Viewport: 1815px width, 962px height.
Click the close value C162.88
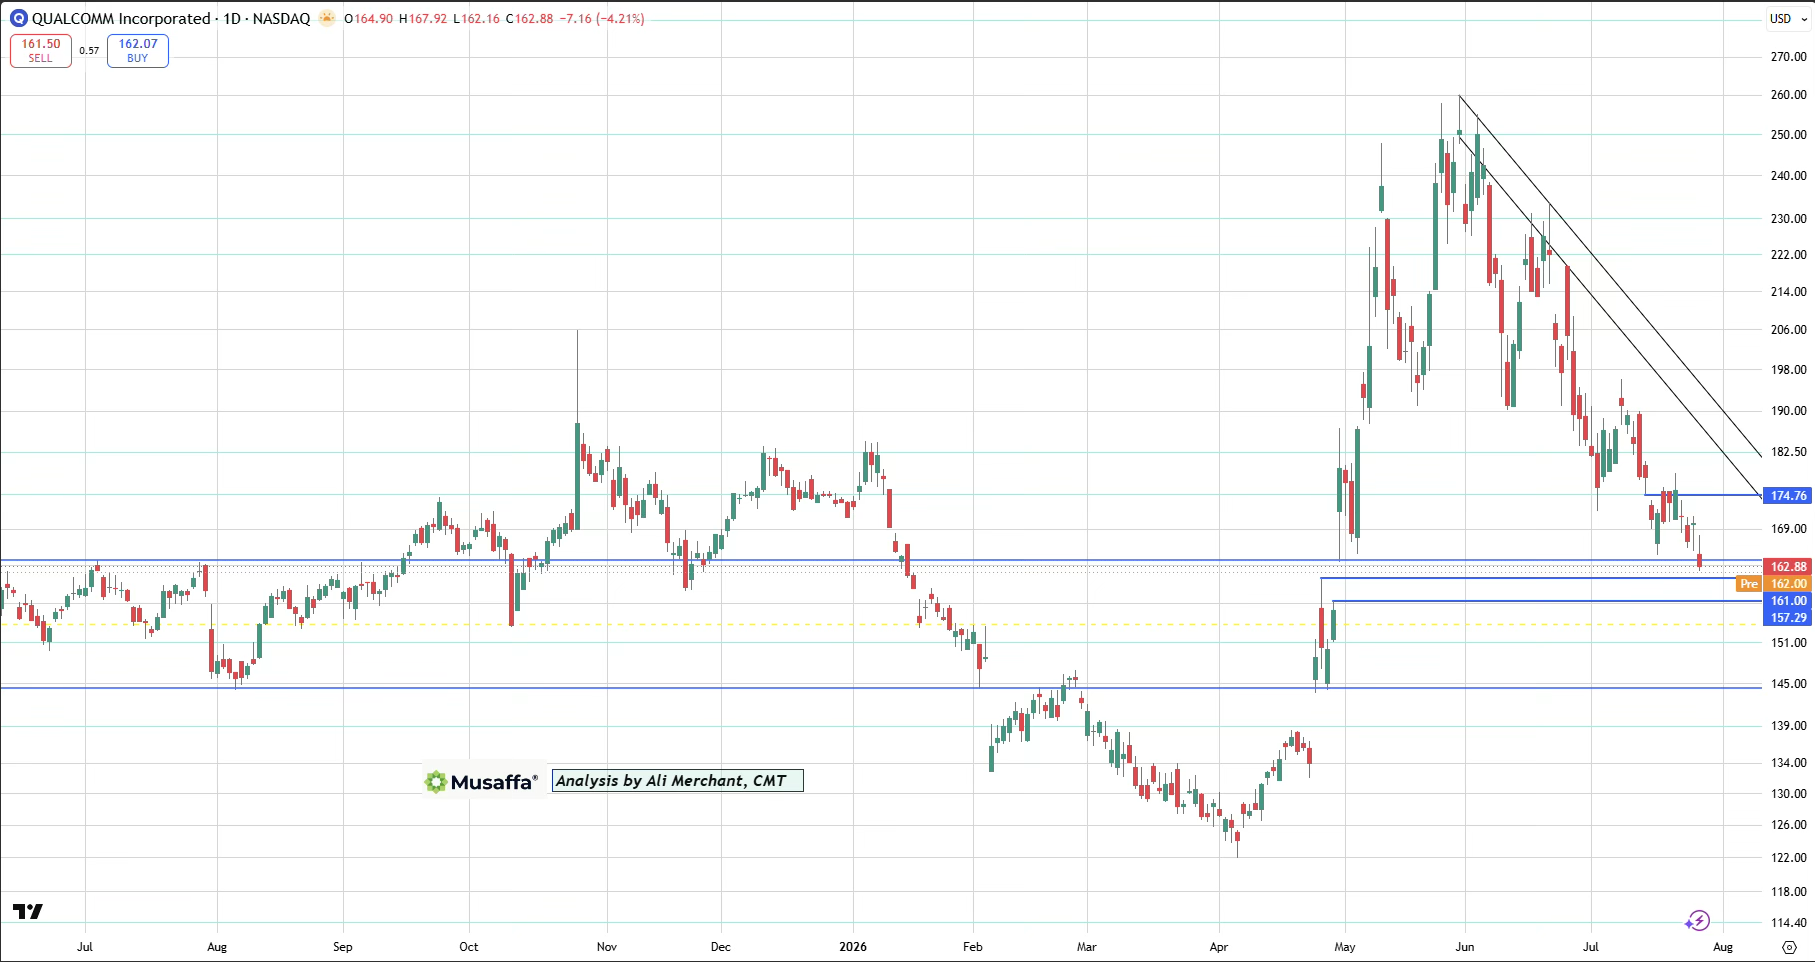pos(529,18)
